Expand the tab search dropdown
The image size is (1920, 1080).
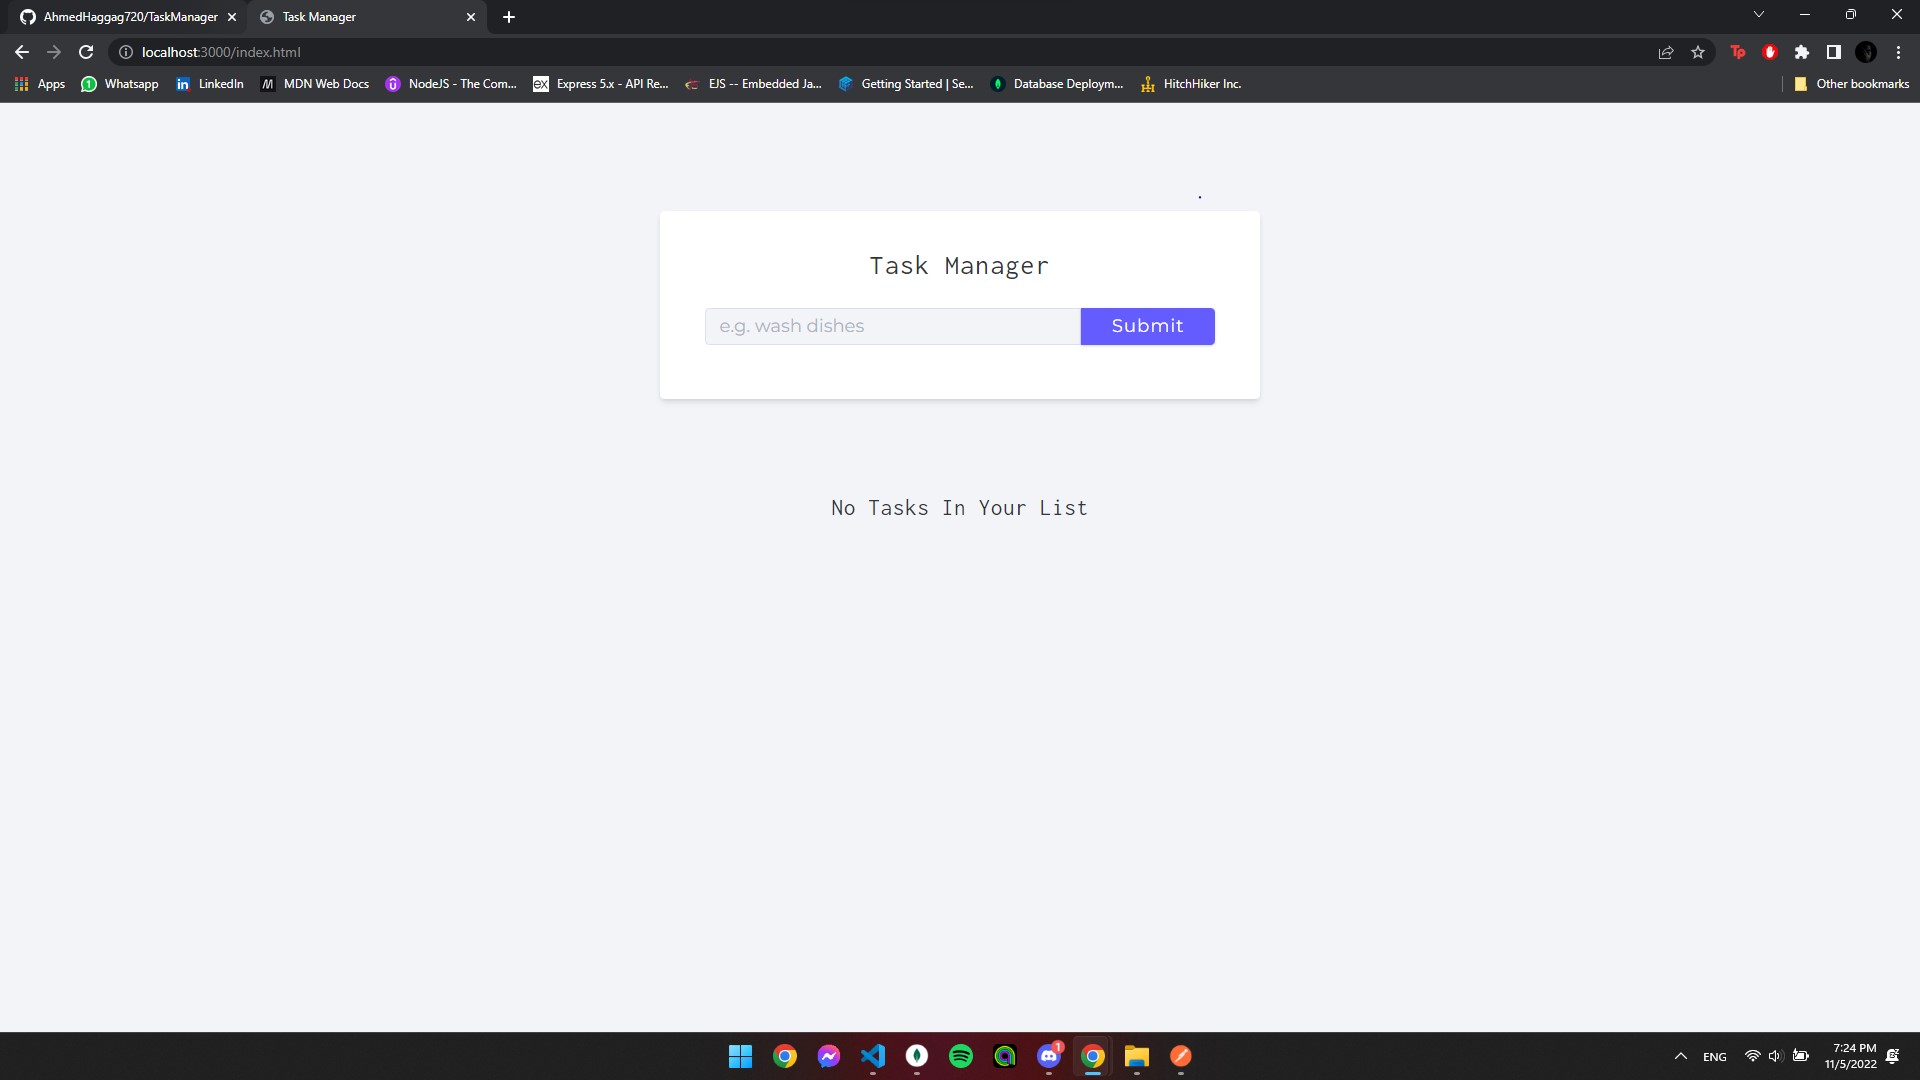point(1759,15)
